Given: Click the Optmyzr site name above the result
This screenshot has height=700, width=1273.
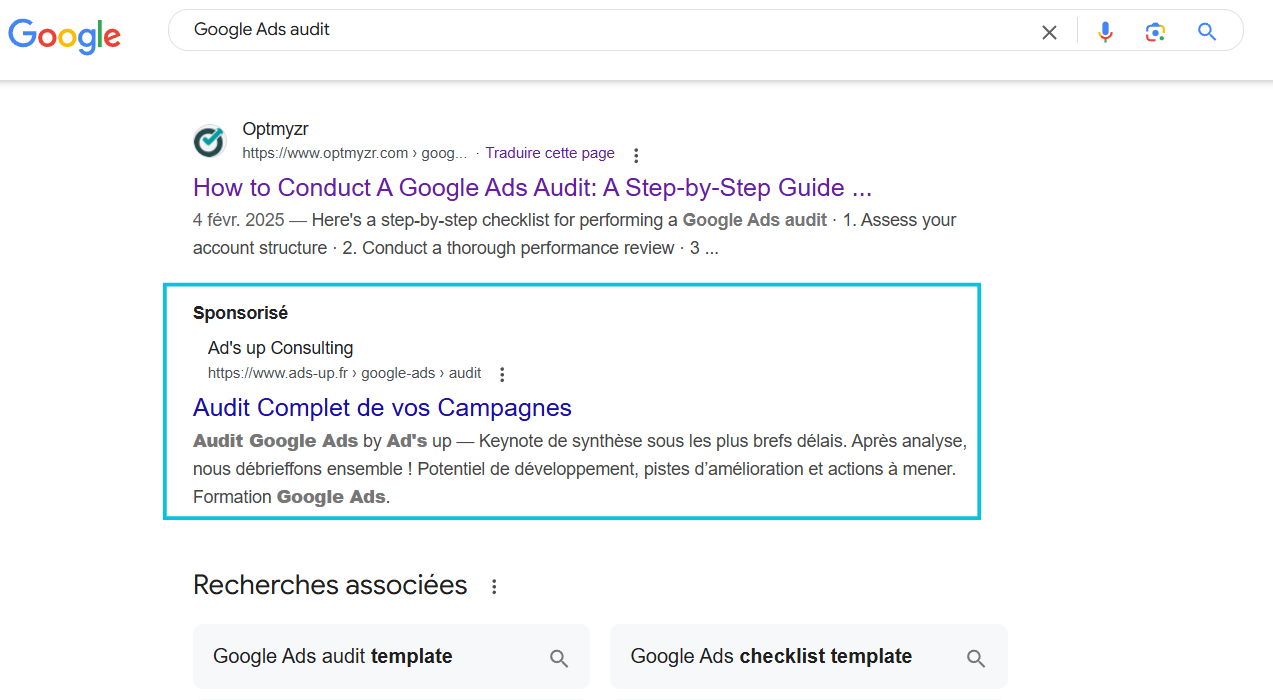Looking at the screenshot, I should pyautogui.click(x=275, y=129).
